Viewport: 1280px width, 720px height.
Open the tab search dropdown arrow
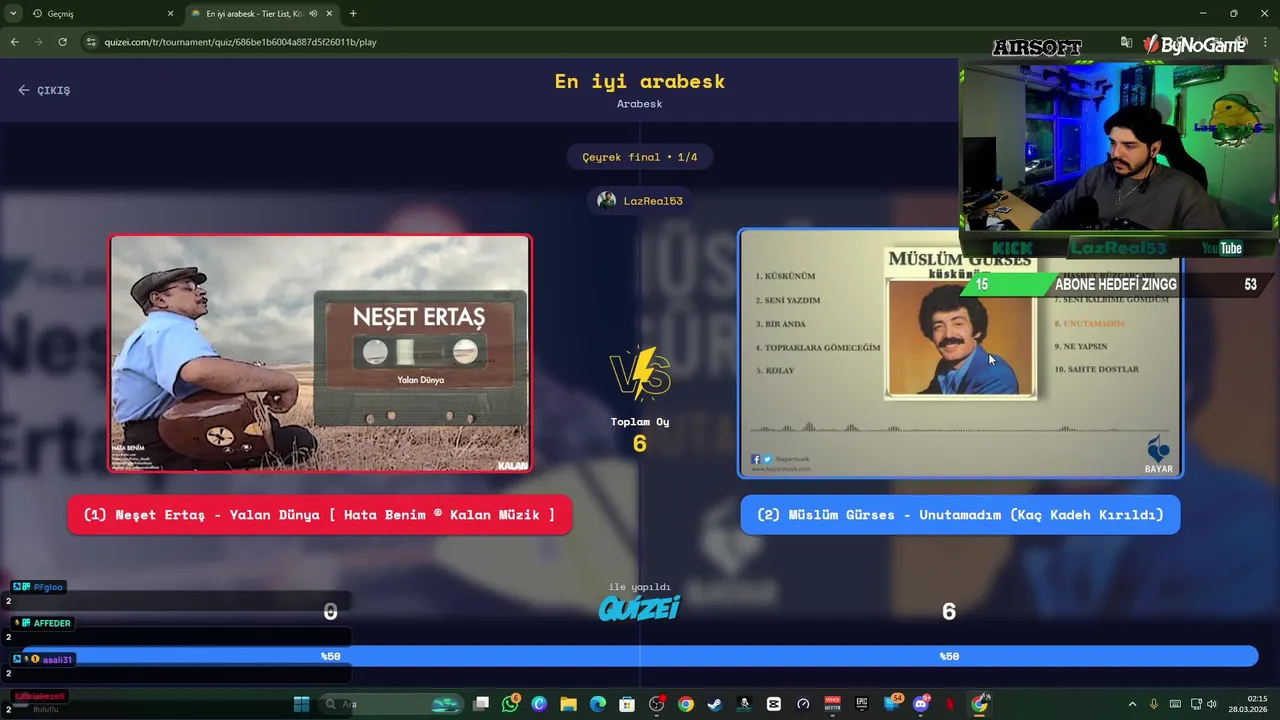(x=13, y=14)
